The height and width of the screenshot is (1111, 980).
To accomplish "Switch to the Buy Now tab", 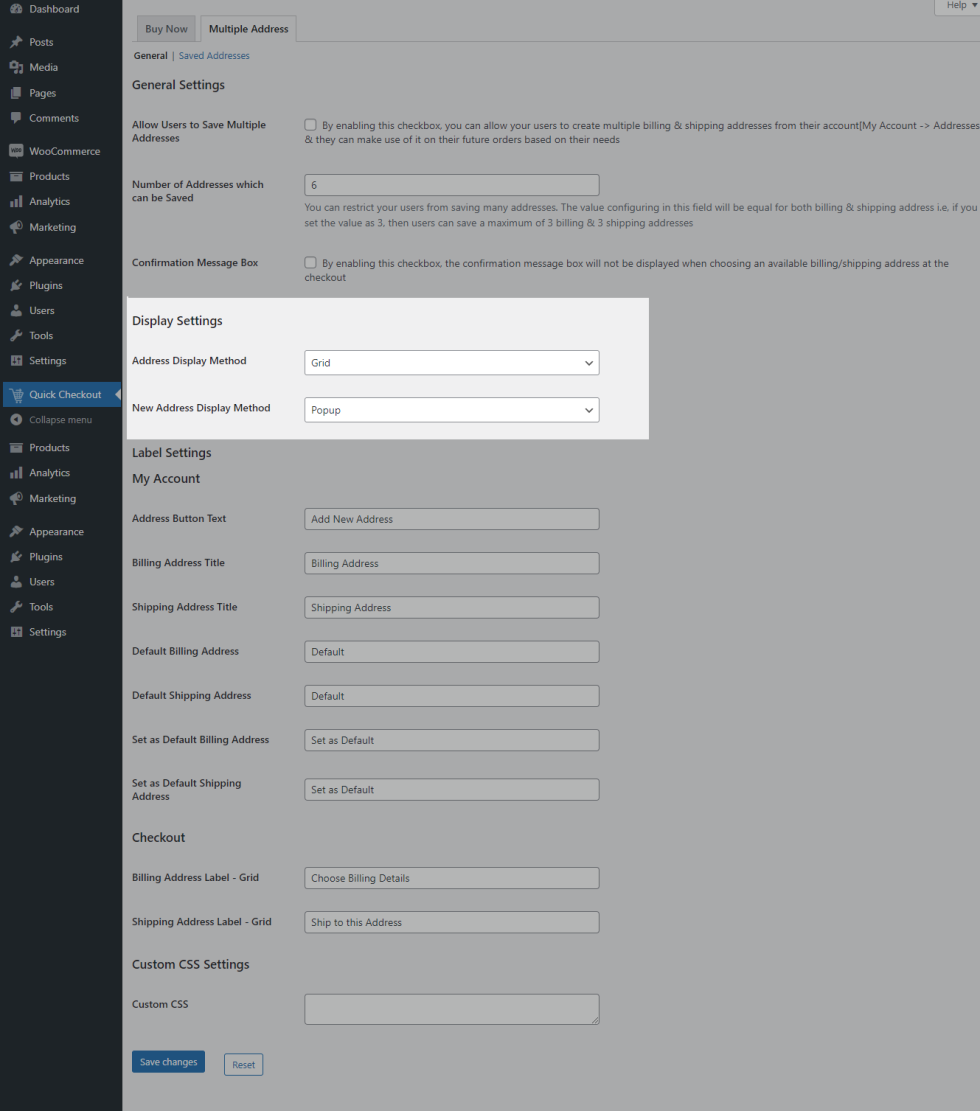I will [x=166, y=29].
